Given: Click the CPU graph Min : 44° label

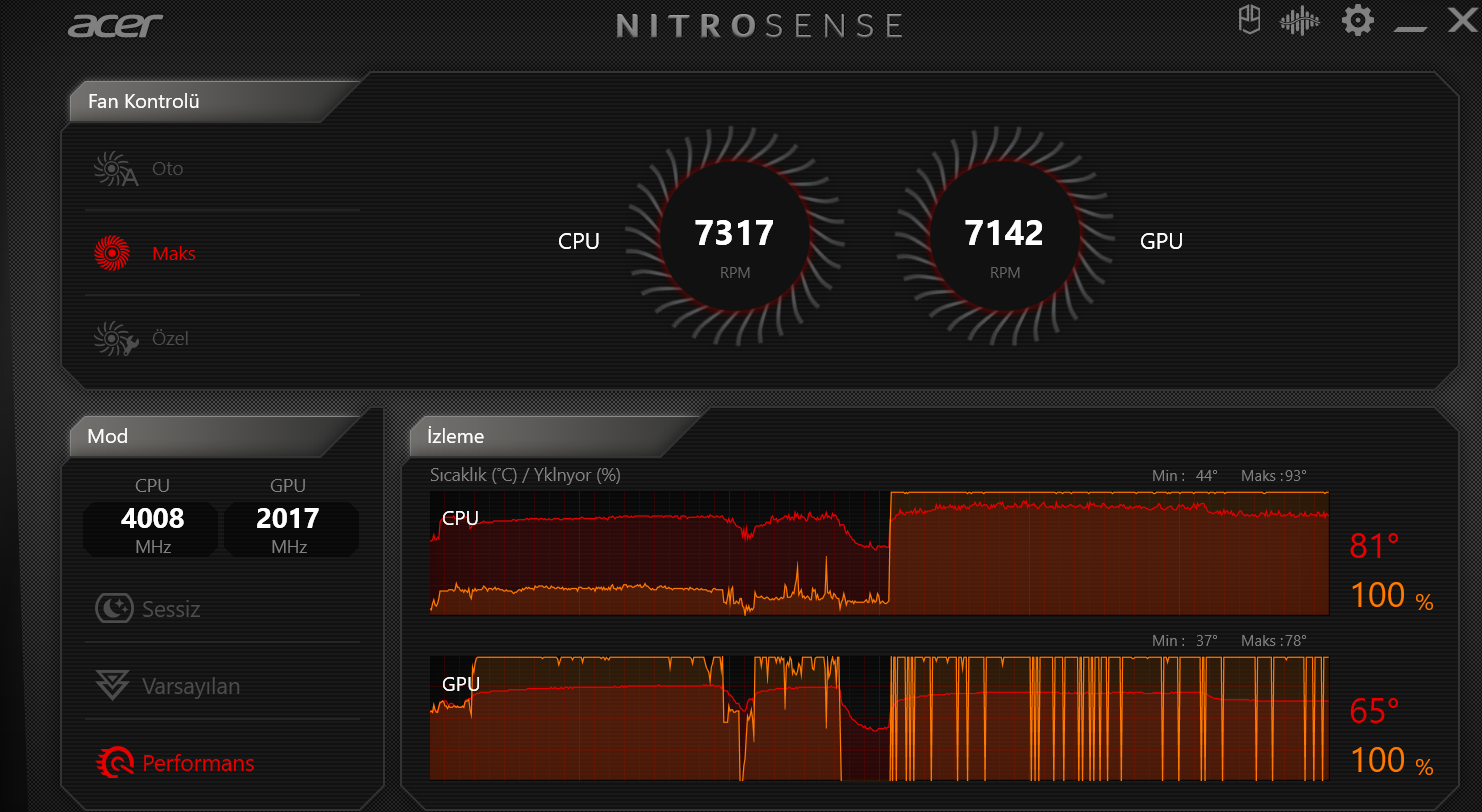Looking at the screenshot, I should point(1185,476).
